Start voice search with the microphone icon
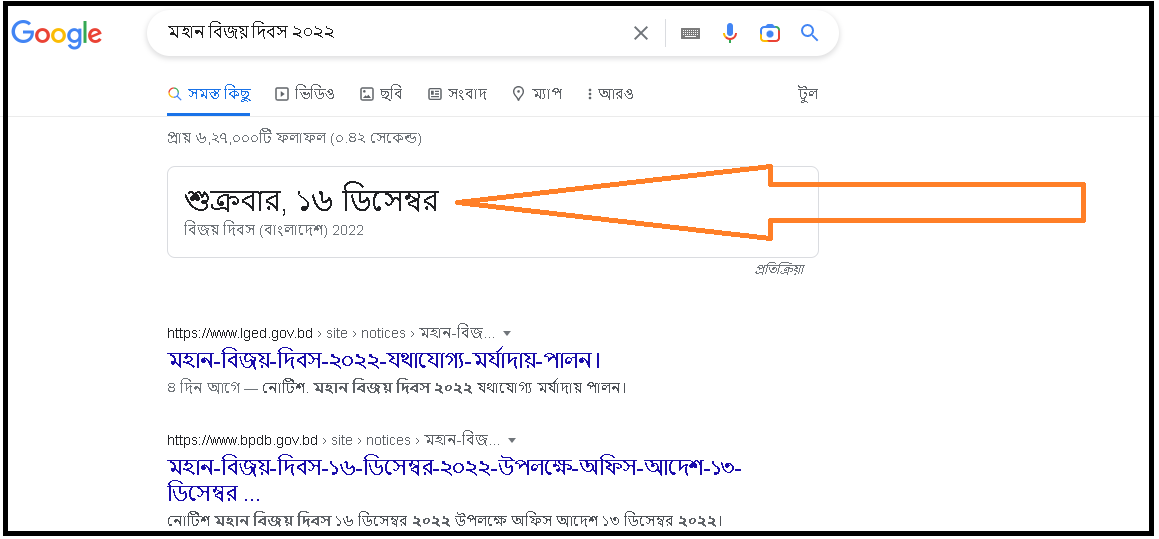This screenshot has height=539, width=1159. pyautogui.click(x=730, y=33)
